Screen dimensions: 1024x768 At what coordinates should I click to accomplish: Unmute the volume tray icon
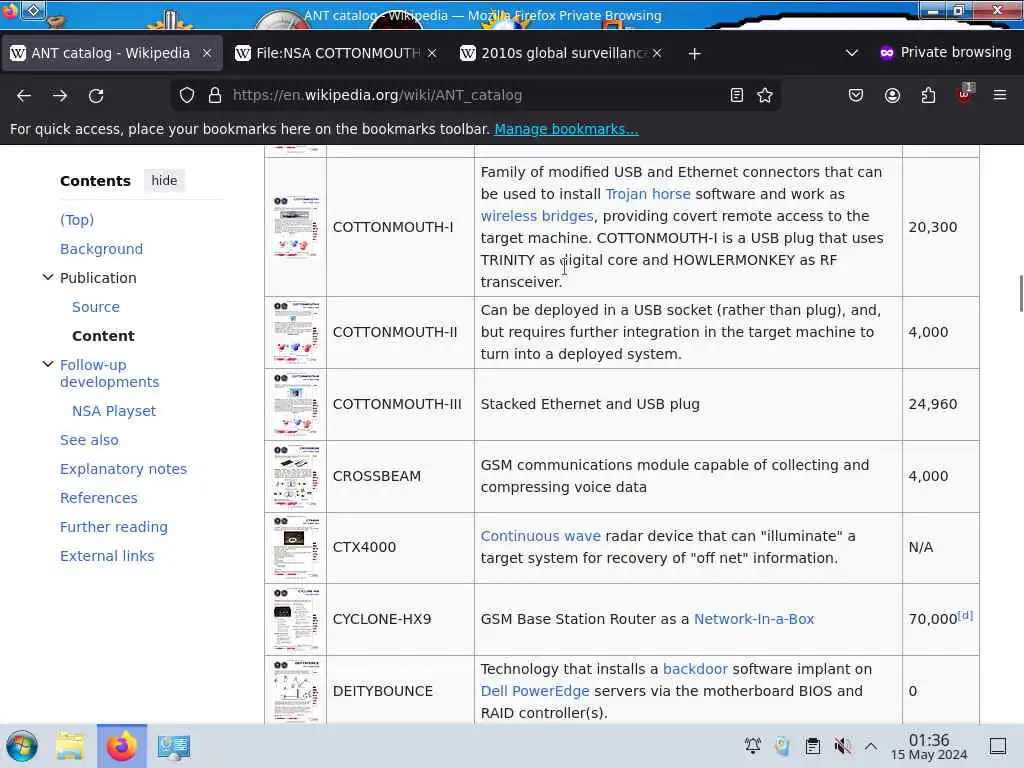[842, 746]
